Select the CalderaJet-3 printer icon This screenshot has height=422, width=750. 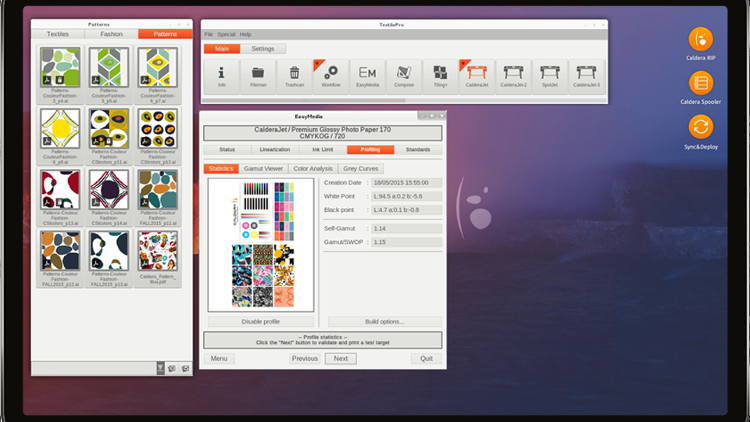(x=586, y=75)
